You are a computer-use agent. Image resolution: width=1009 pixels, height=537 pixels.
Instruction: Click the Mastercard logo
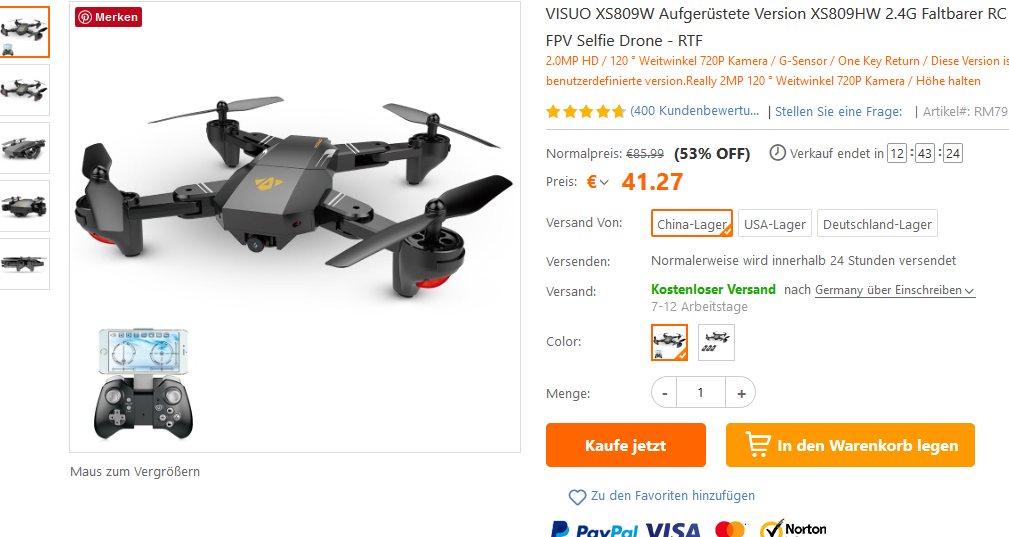(730, 529)
